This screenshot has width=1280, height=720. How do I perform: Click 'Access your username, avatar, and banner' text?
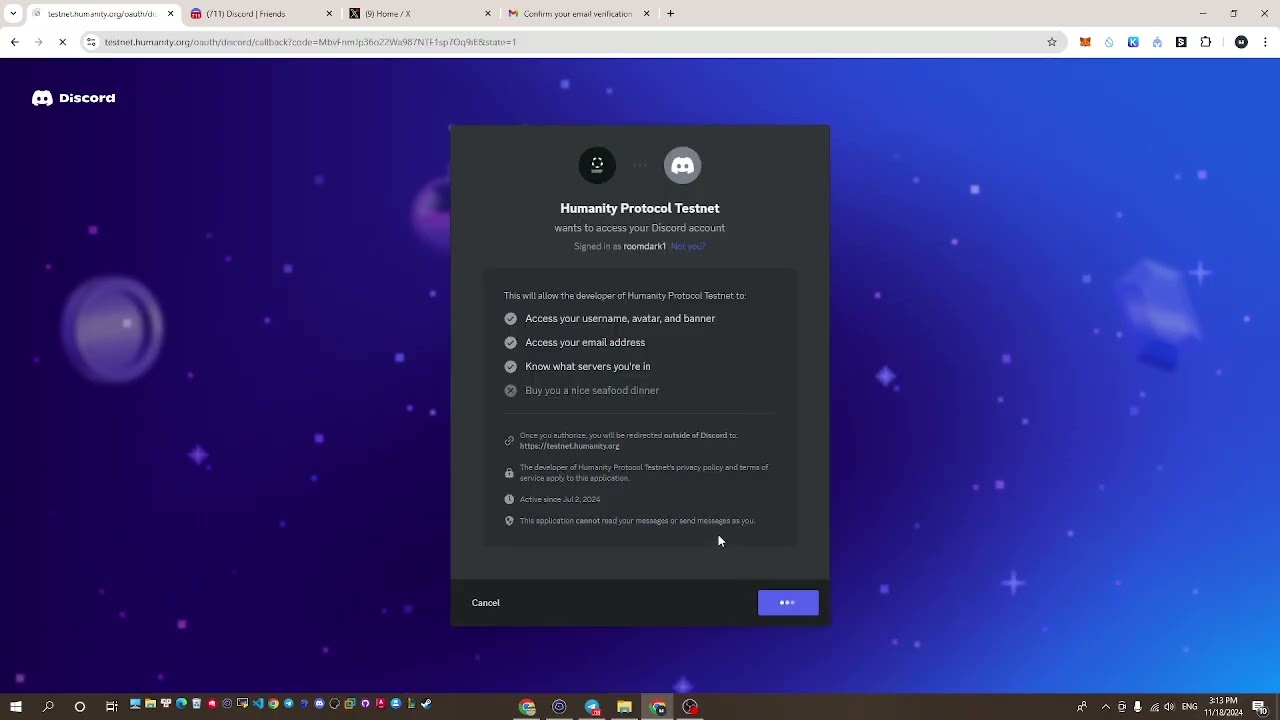click(x=620, y=318)
